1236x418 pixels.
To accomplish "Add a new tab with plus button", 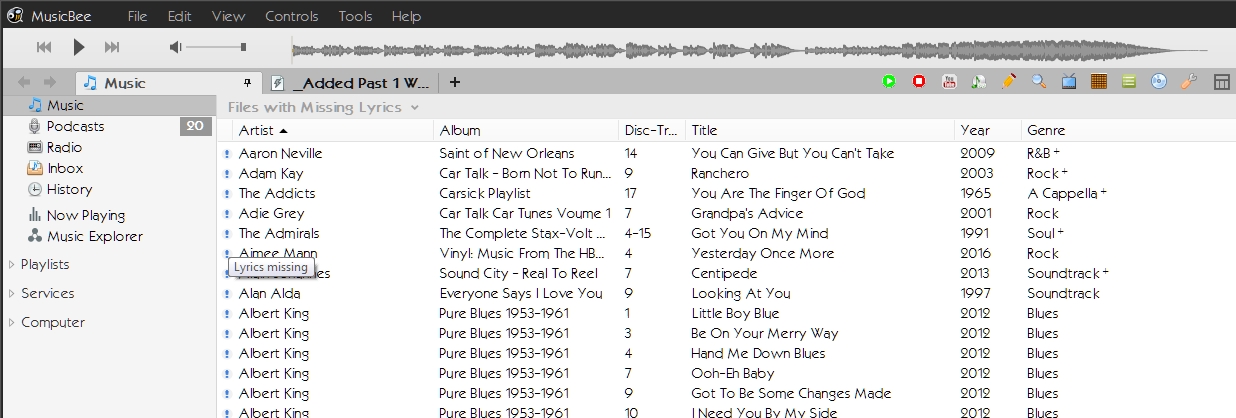I will (455, 82).
